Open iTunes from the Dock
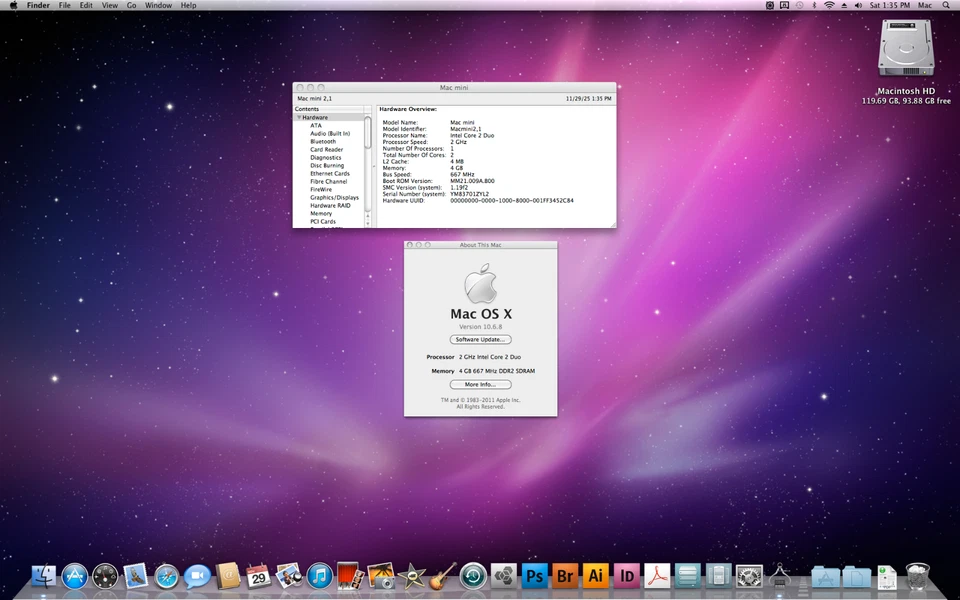The height and width of the screenshot is (600, 960). pos(319,576)
